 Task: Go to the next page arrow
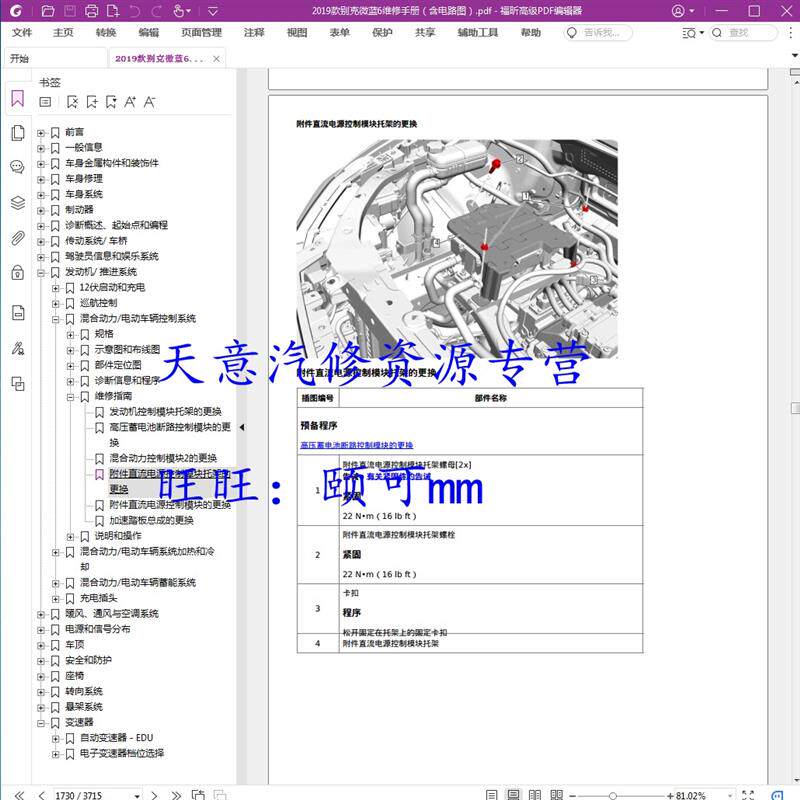154,795
